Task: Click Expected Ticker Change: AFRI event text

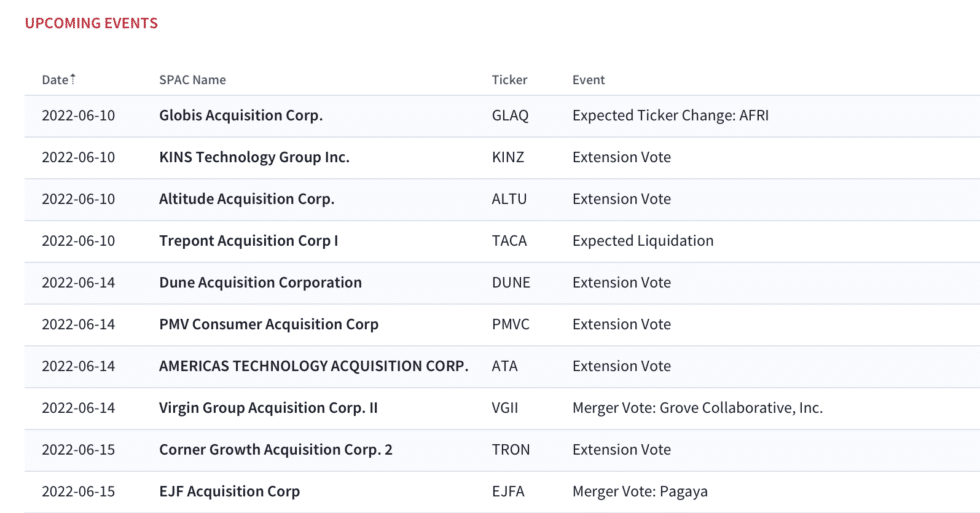Action: pos(671,116)
